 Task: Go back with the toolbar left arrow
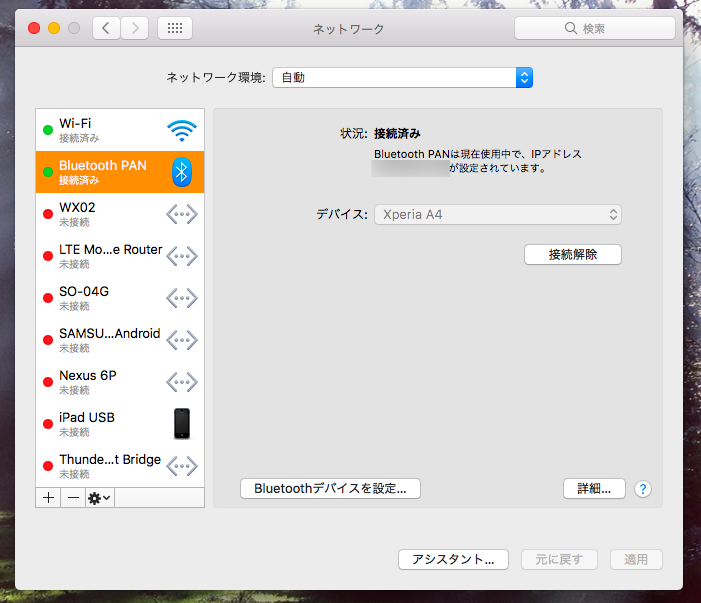click(107, 28)
